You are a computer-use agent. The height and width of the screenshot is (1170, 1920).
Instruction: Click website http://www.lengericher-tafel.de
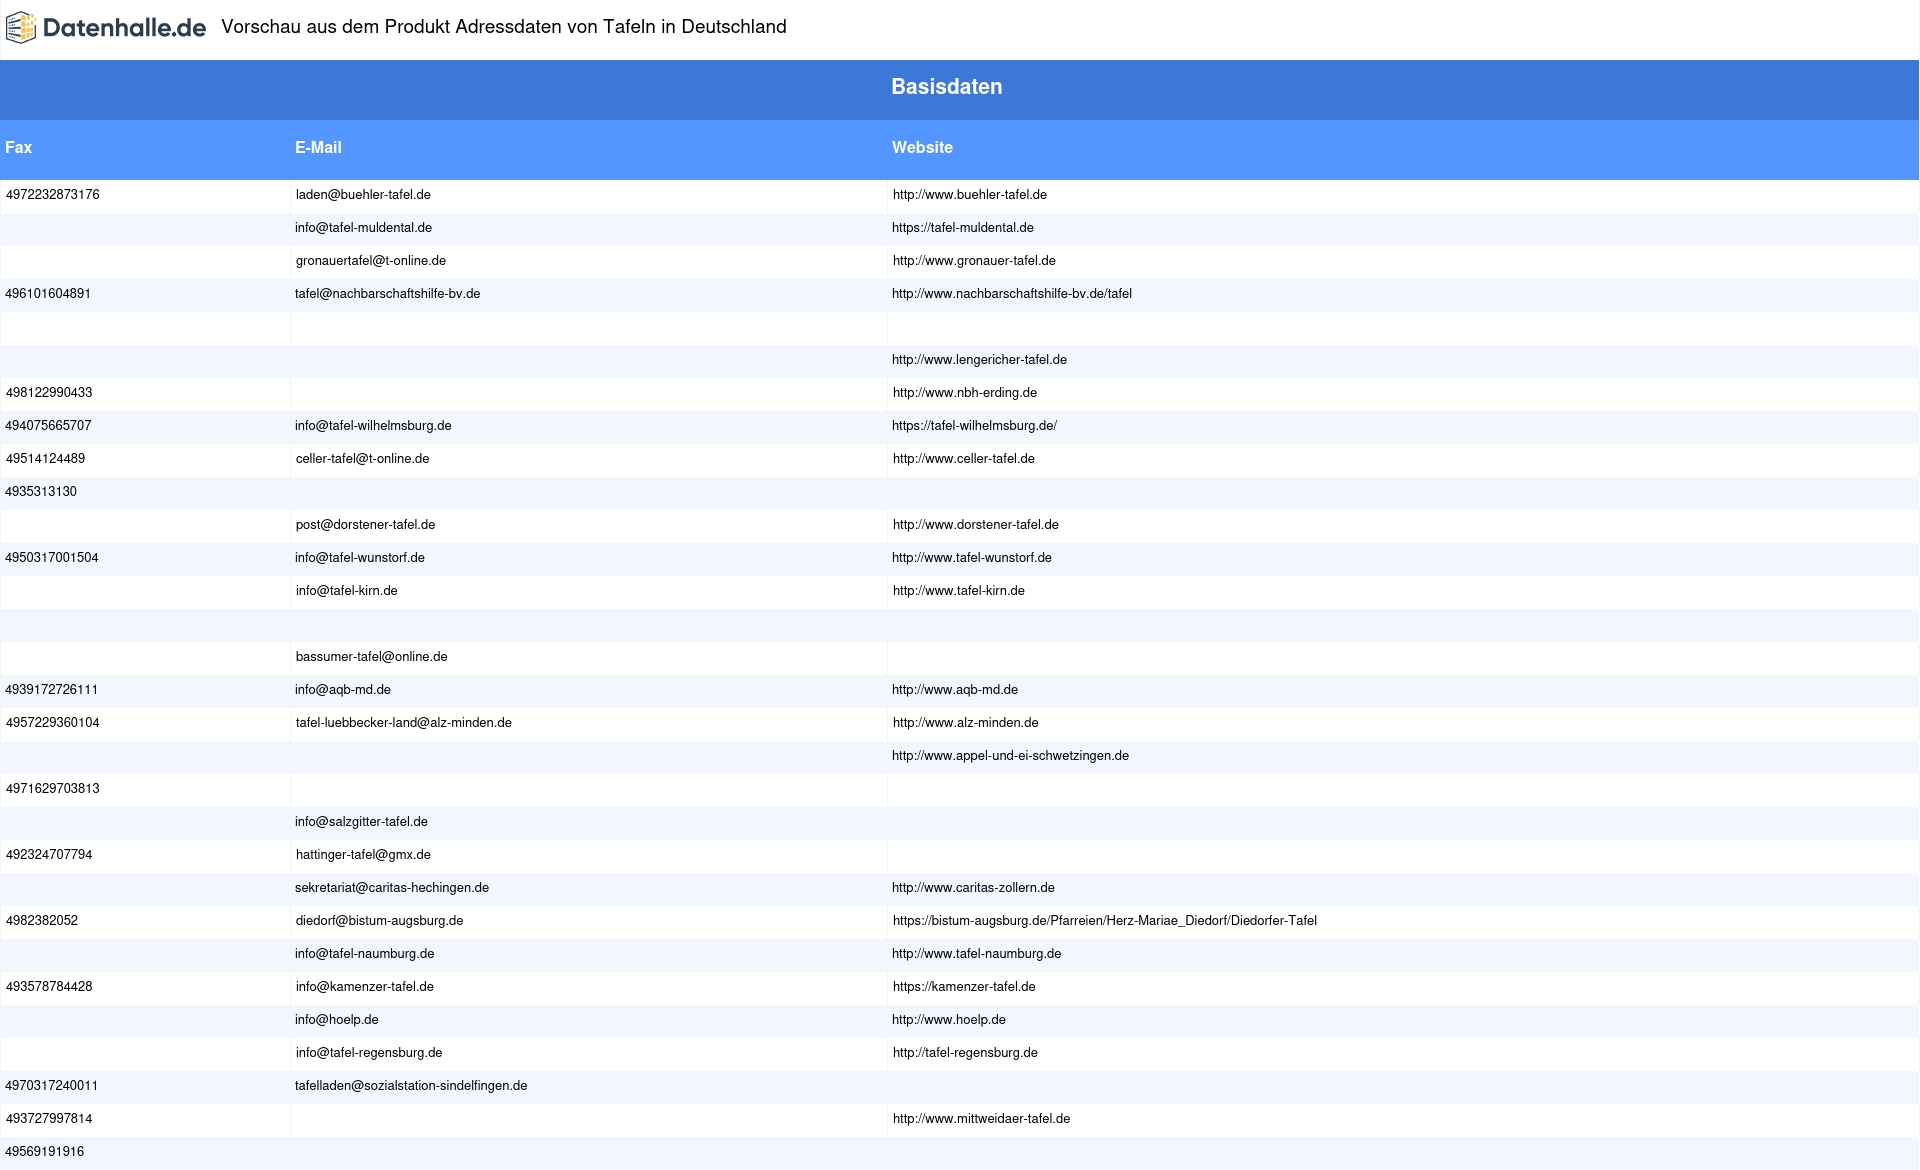pyautogui.click(x=979, y=360)
